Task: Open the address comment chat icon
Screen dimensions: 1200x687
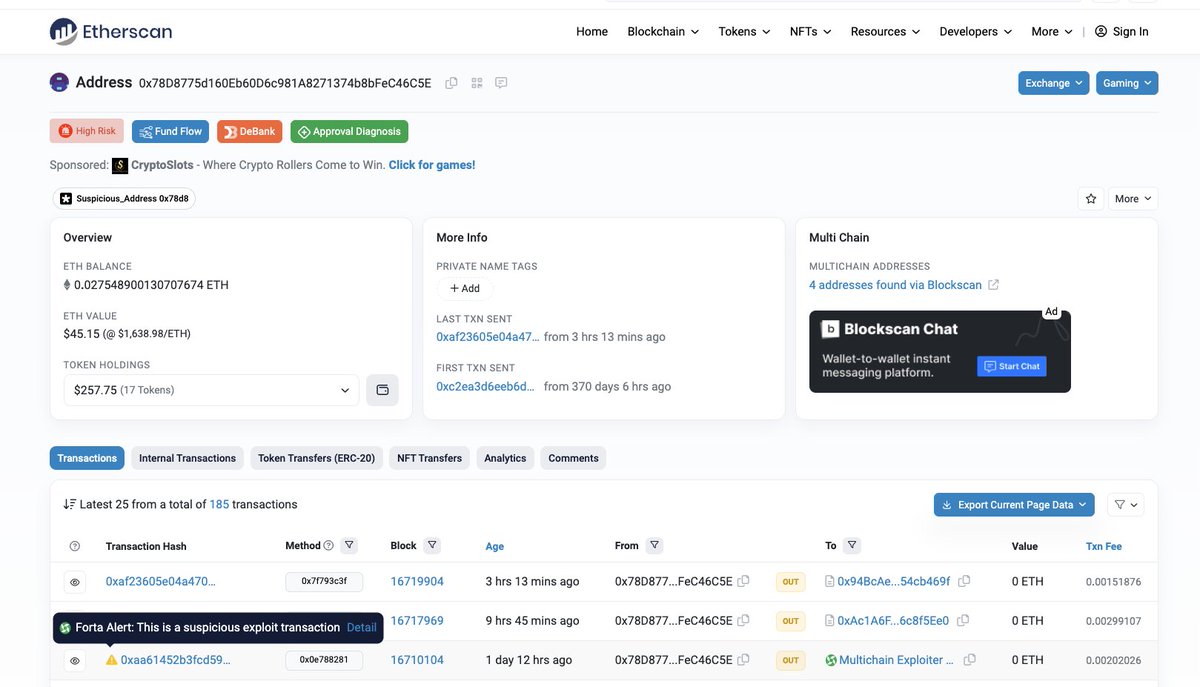Action: tap(502, 83)
